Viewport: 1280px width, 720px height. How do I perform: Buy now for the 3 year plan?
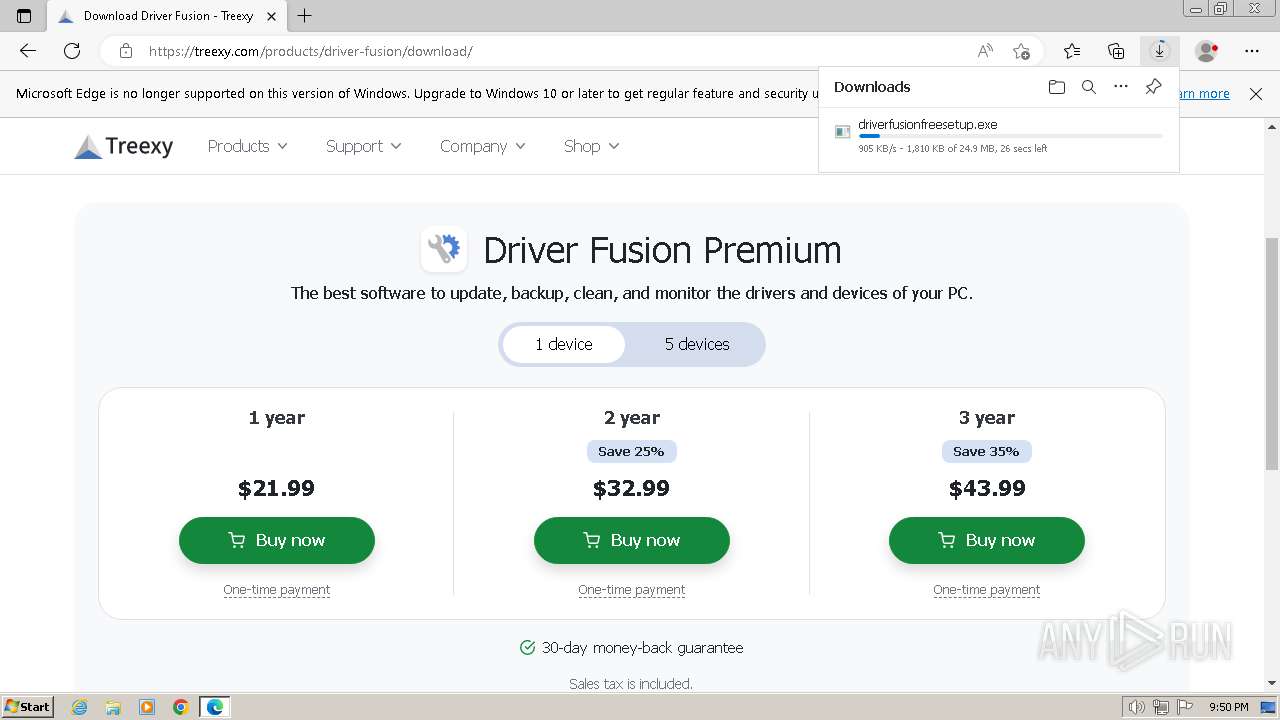987,540
